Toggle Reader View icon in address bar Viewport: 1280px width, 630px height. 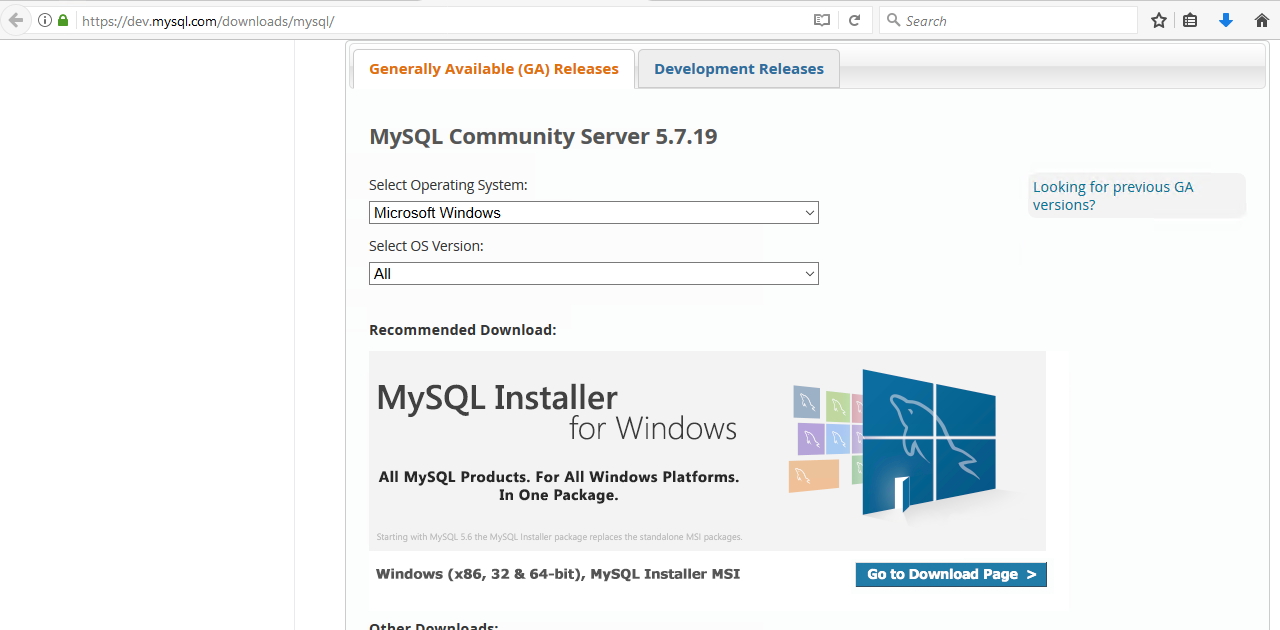pos(822,20)
